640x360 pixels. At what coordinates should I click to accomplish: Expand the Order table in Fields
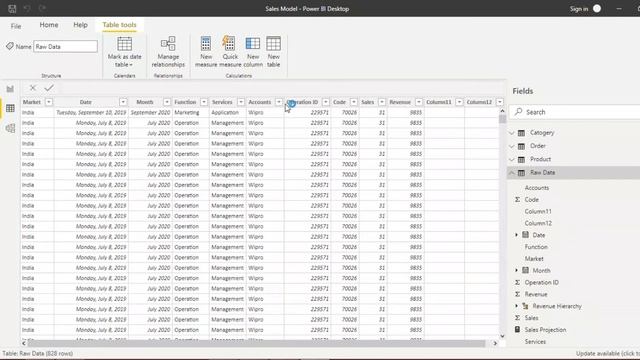[511, 146]
